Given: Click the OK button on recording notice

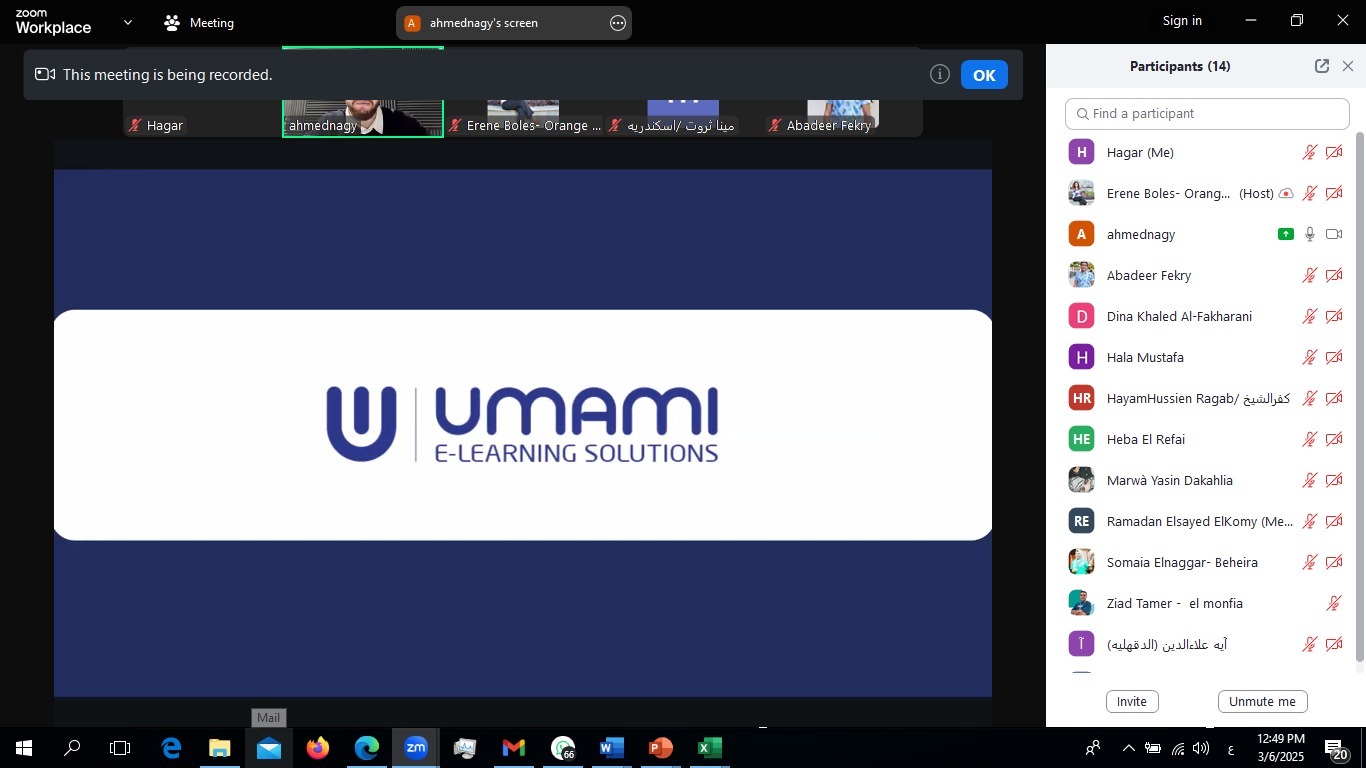Looking at the screenshot, I should tap(984, 75).
